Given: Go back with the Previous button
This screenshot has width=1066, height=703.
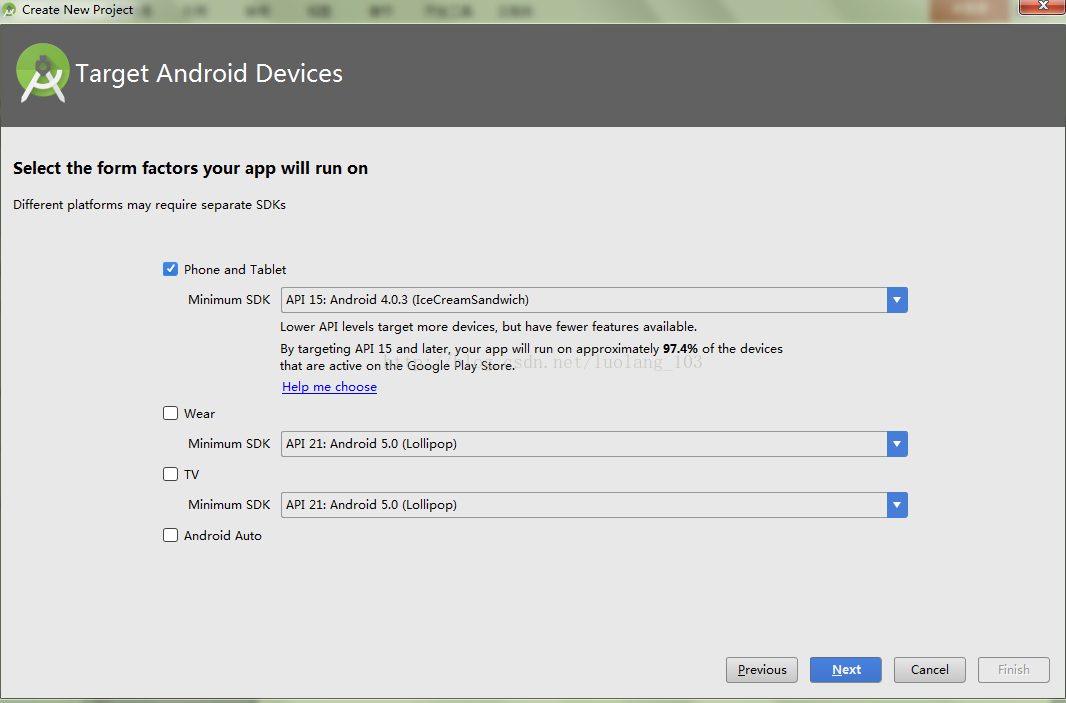Looking at the screenshot, I should click(x=761, y=670).
